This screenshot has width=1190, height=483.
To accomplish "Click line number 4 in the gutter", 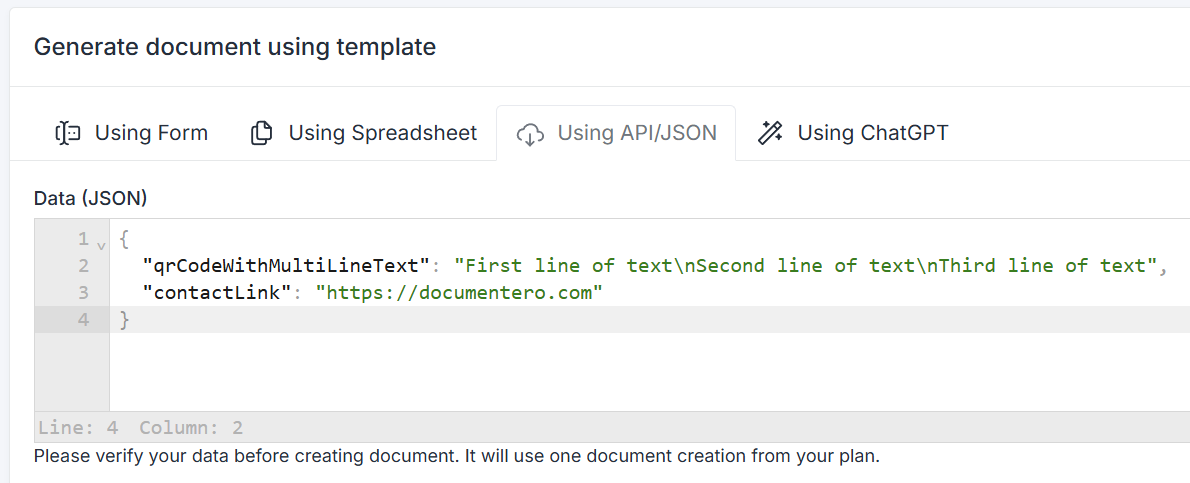I will (x=83, y=320).
